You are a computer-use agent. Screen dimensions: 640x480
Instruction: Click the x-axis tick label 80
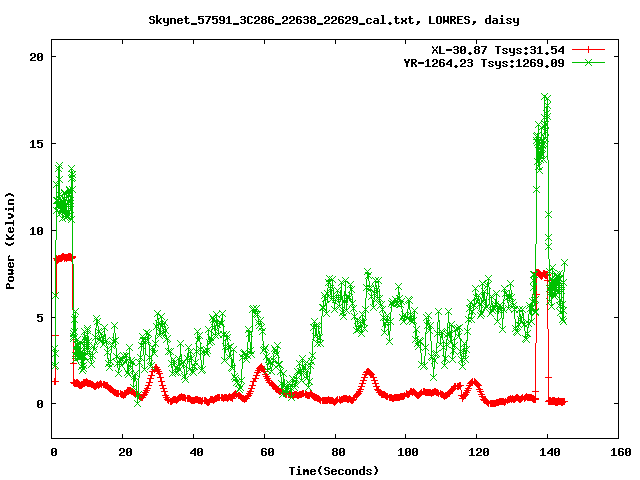pos(338,452)
